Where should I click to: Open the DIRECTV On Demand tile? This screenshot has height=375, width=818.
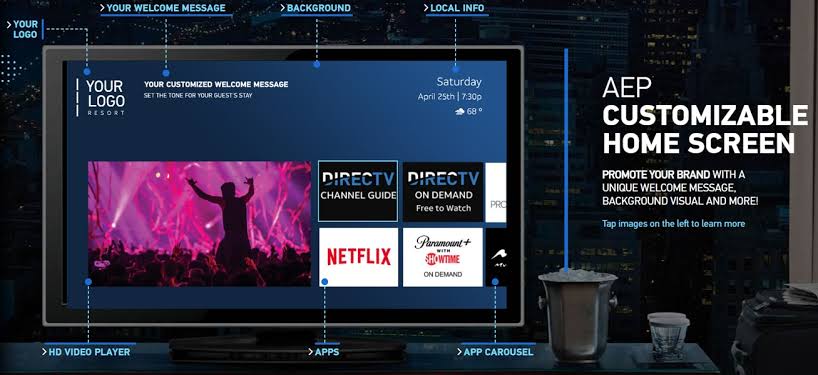pyautogui.click(x=443, y=192)
